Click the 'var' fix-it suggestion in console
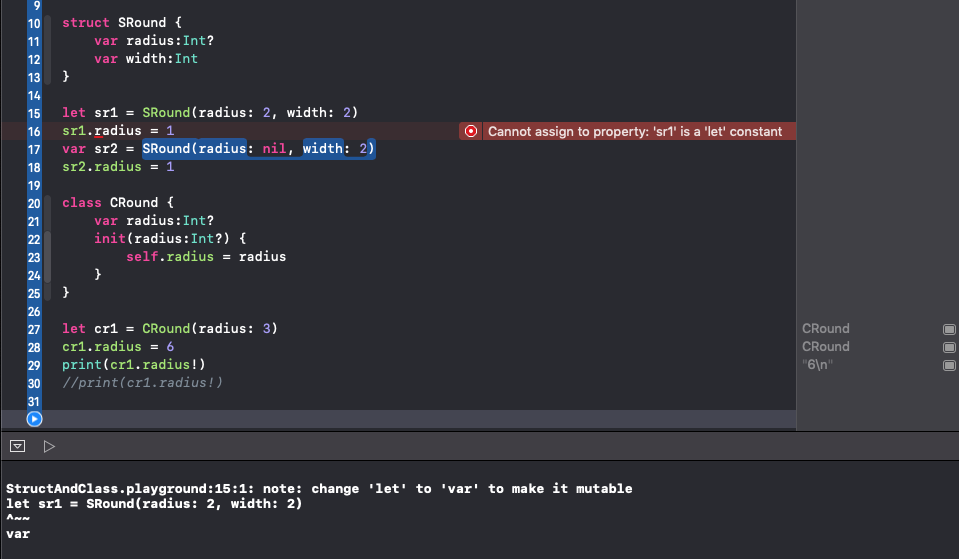 click(18, 534)
